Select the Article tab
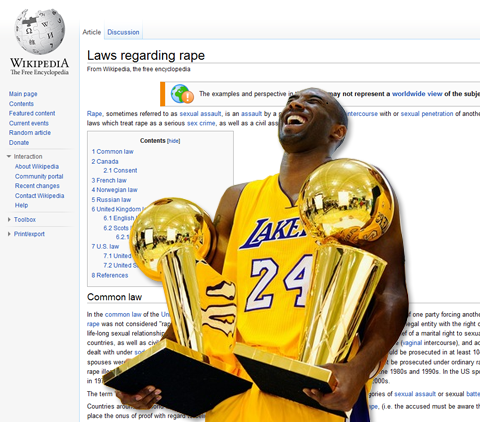480x422 pixels. pos(92,32)
